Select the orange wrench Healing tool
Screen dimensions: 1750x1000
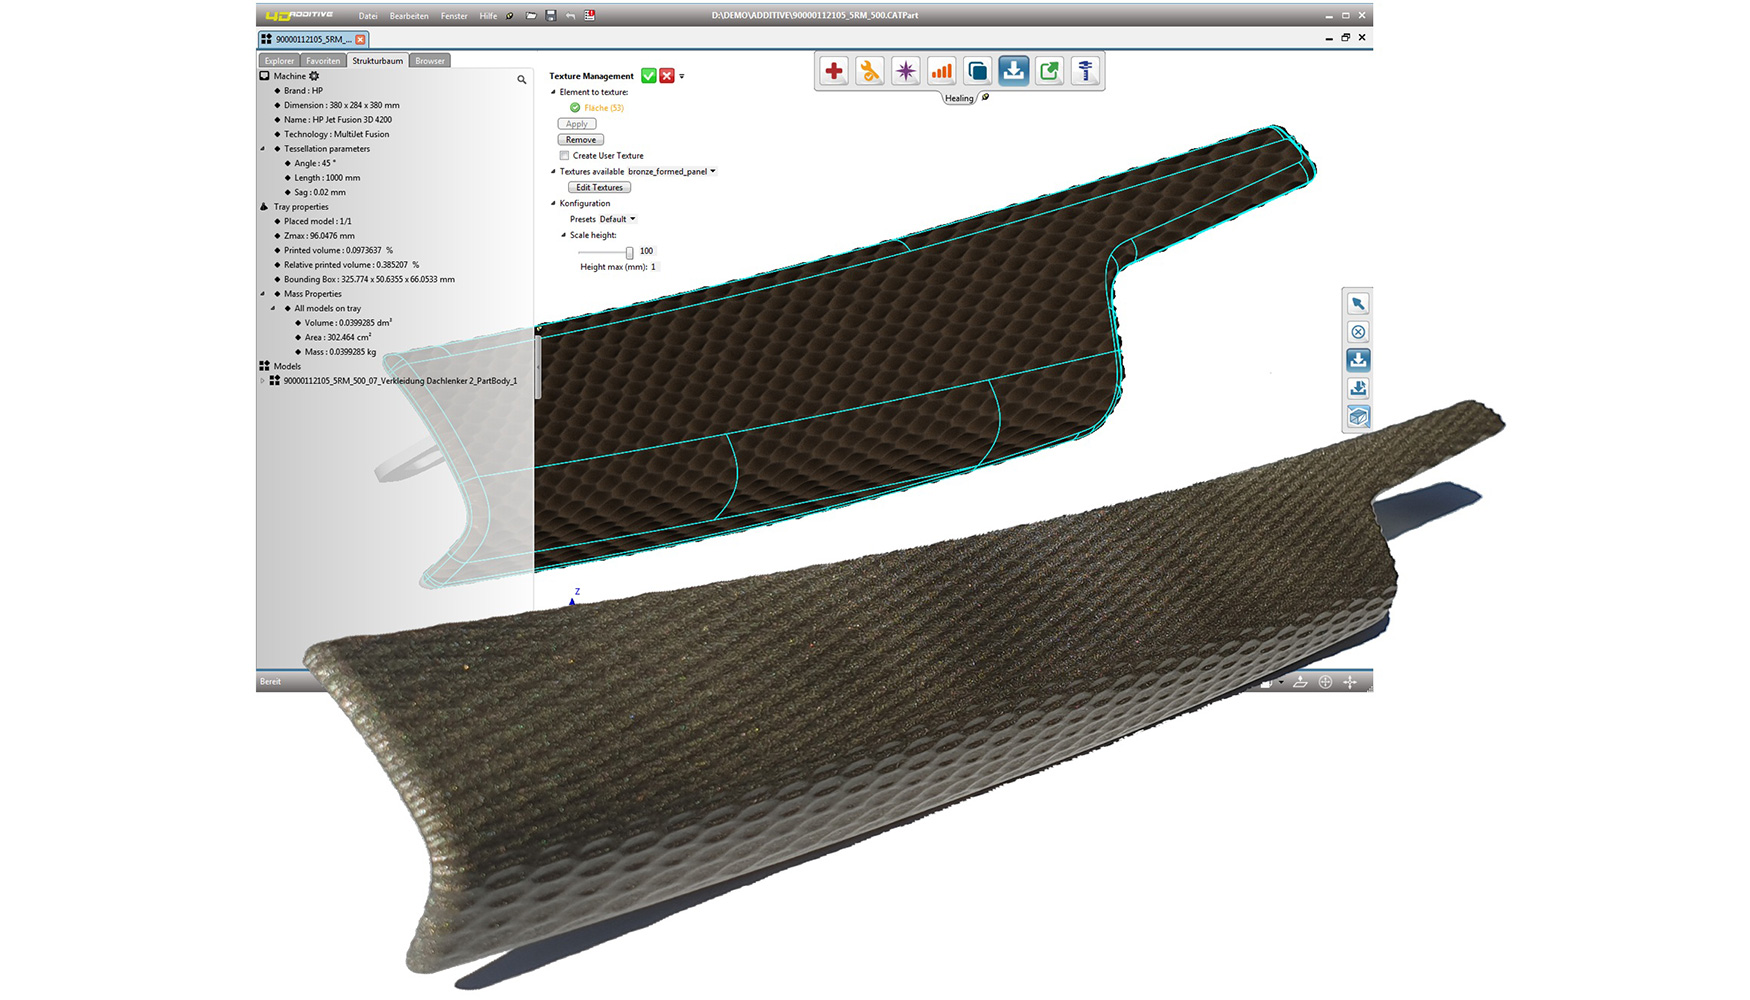[x=869, y=71]
